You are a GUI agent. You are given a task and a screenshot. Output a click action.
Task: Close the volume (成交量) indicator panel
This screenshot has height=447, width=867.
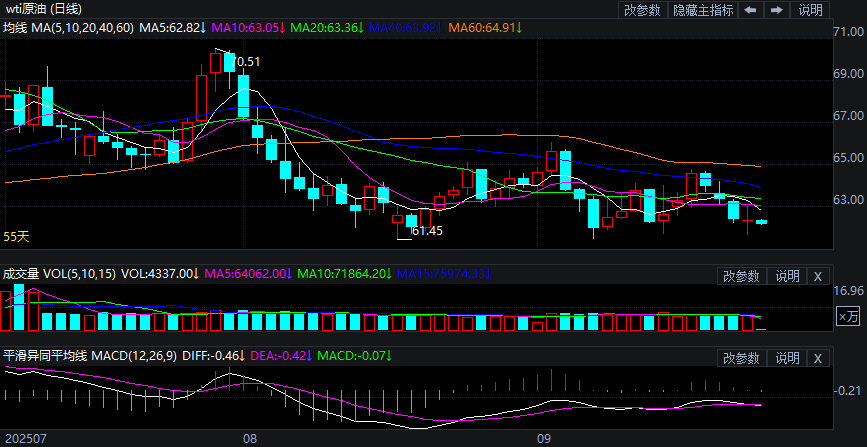pos(817,276)
